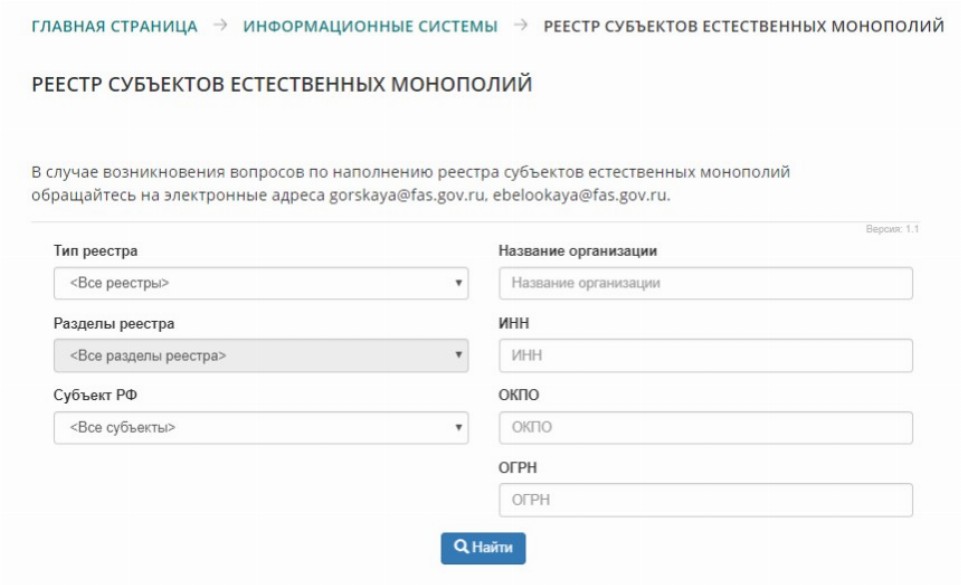Click the gorskaya@fas.gov.ru email address
The height and width of the screenshot is (585, 961).
tap(408, 195)
